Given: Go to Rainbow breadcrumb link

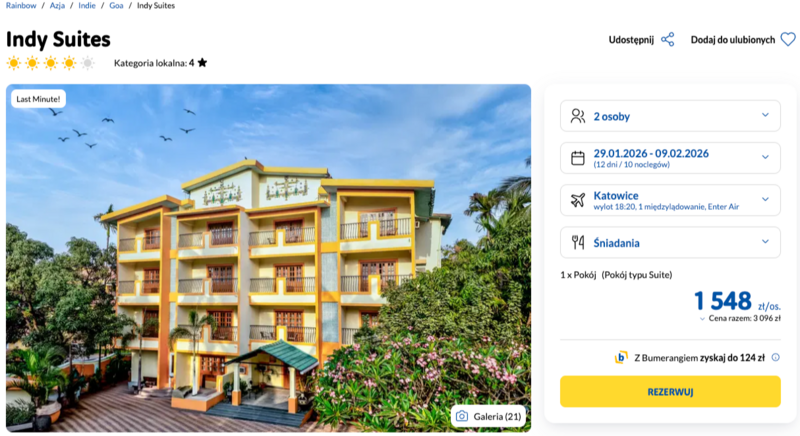Looking at the screenshot, I should click(21, 6).
